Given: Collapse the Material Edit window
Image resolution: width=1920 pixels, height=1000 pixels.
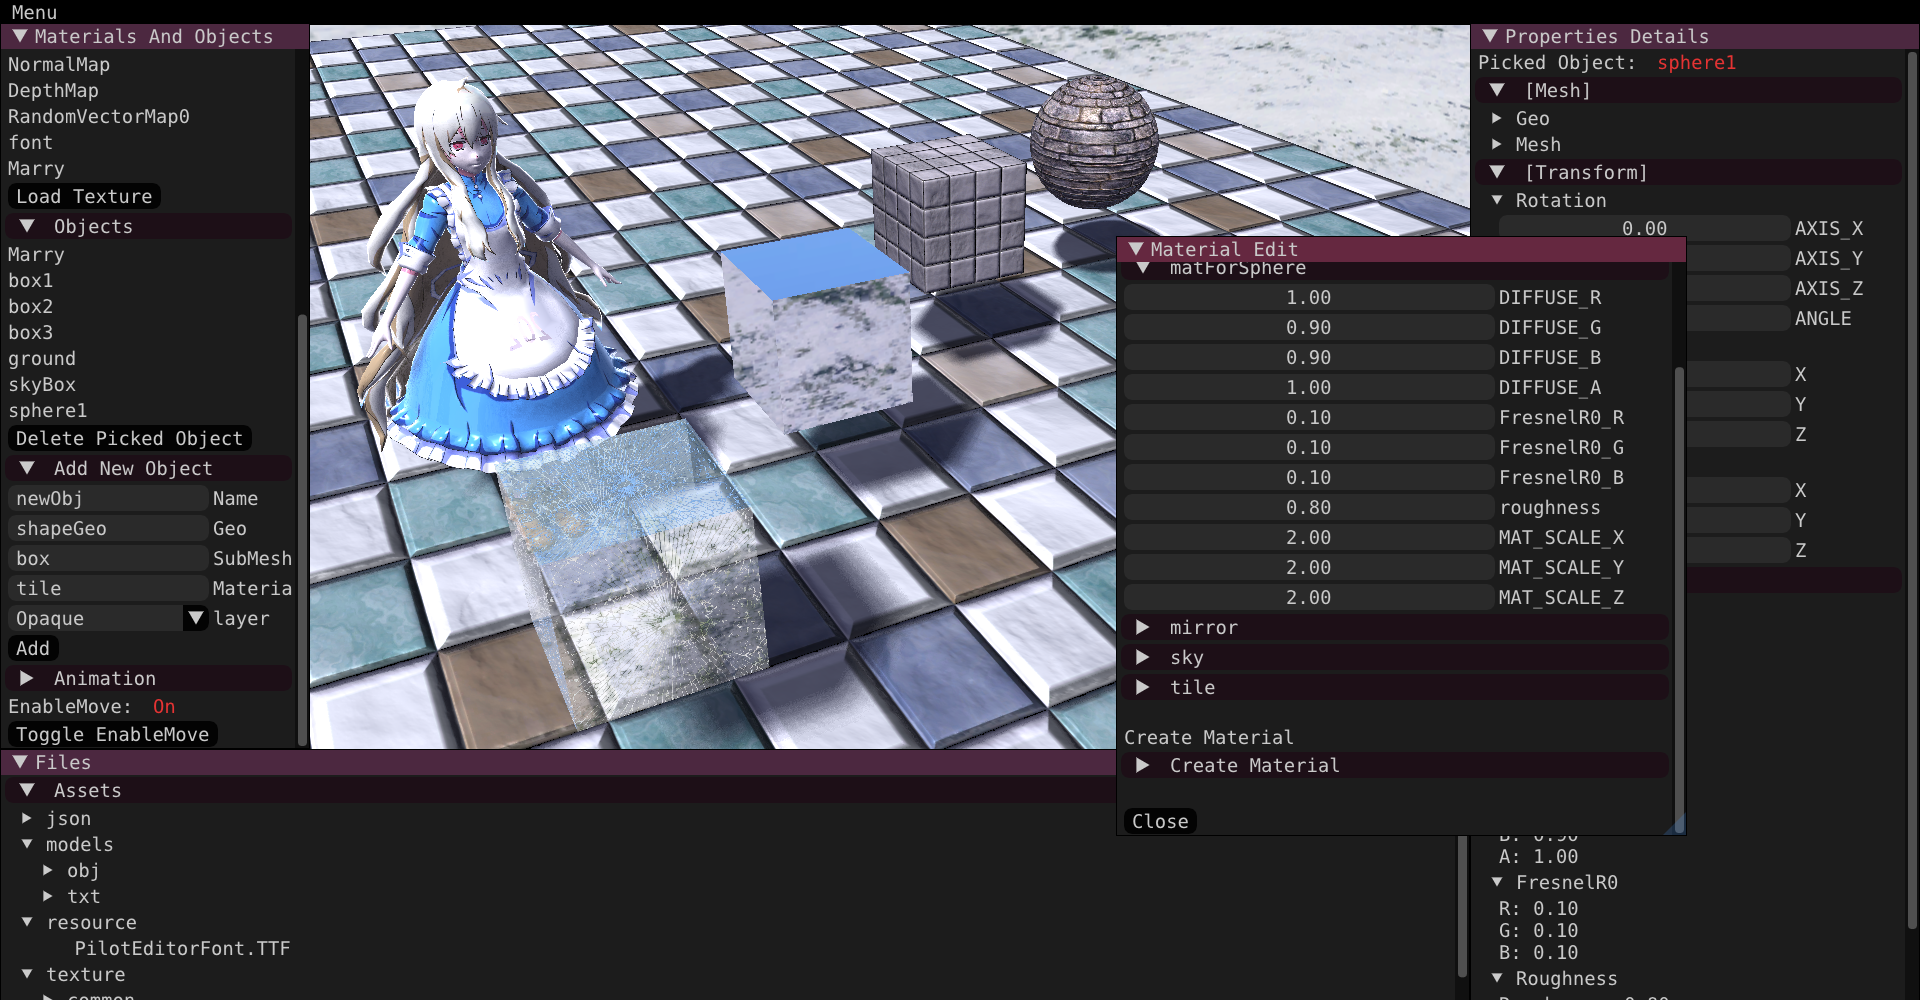Looking at the screenshot, I should [1136, 249].
